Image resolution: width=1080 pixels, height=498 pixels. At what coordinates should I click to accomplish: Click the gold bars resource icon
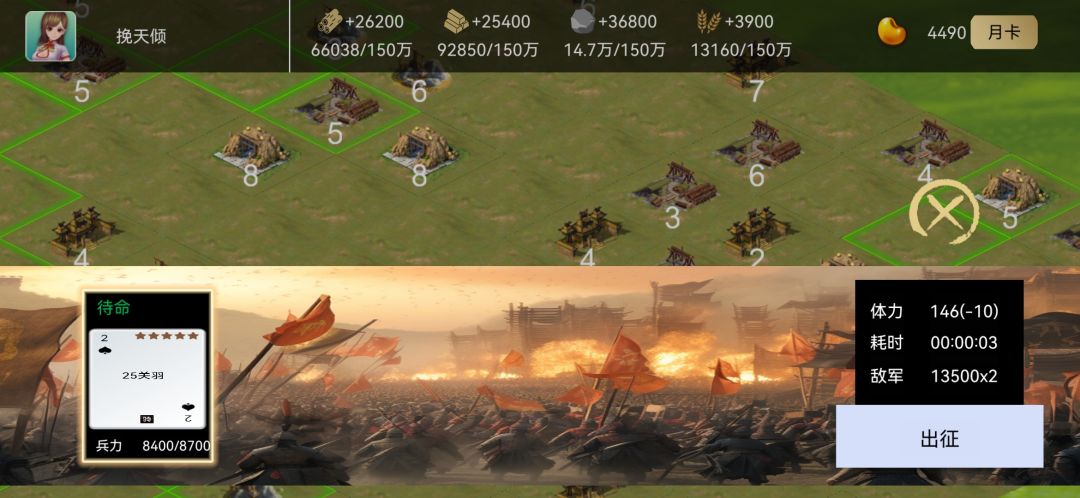(456, 23)
